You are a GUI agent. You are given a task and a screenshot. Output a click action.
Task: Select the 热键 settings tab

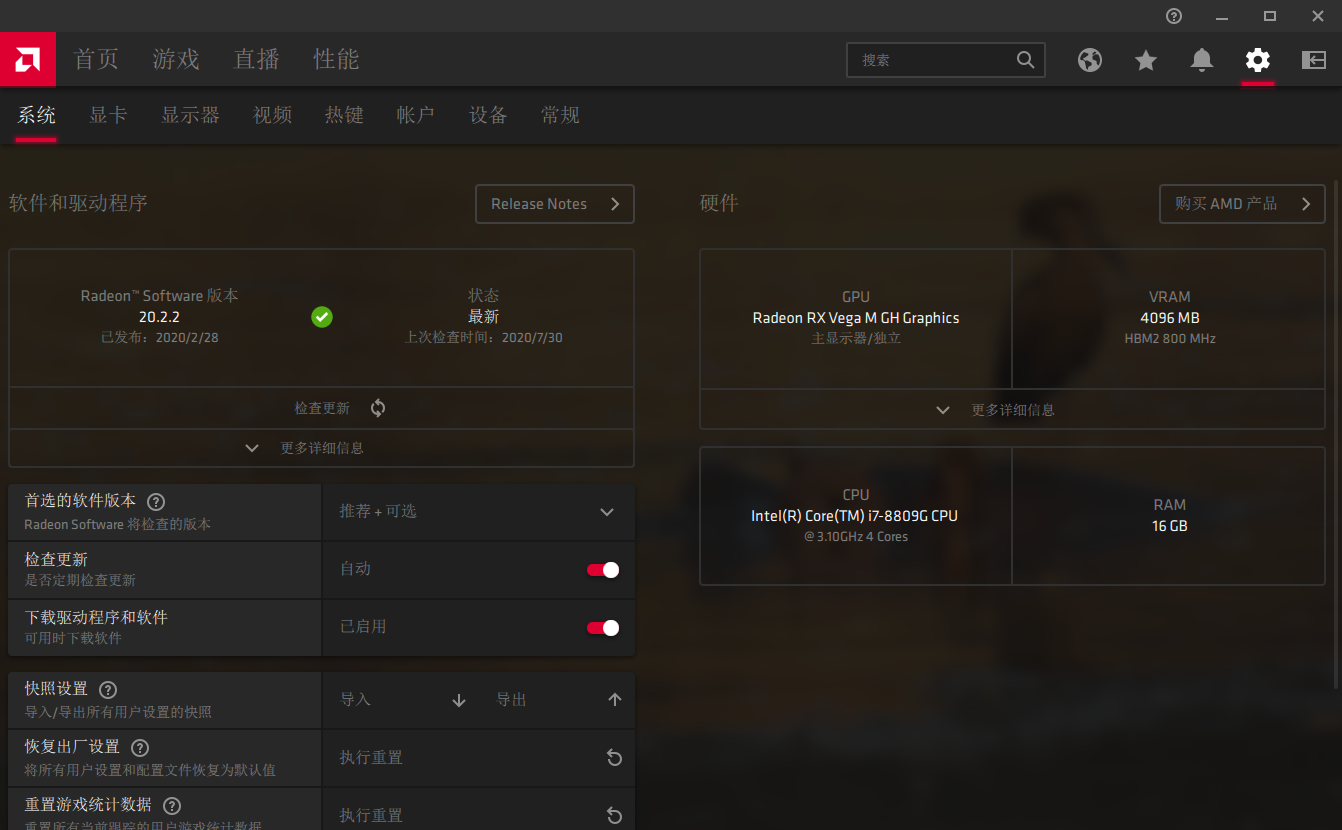pyautogui.click(x=344, y=115)
